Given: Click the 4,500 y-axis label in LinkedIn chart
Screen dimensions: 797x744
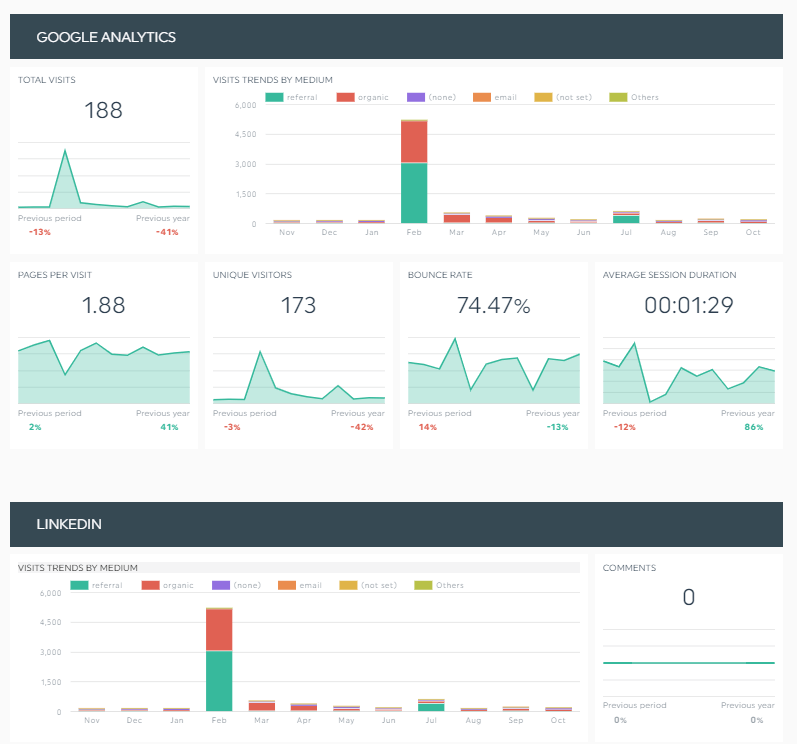Looking at the screenshot, I should click(51, 622).
